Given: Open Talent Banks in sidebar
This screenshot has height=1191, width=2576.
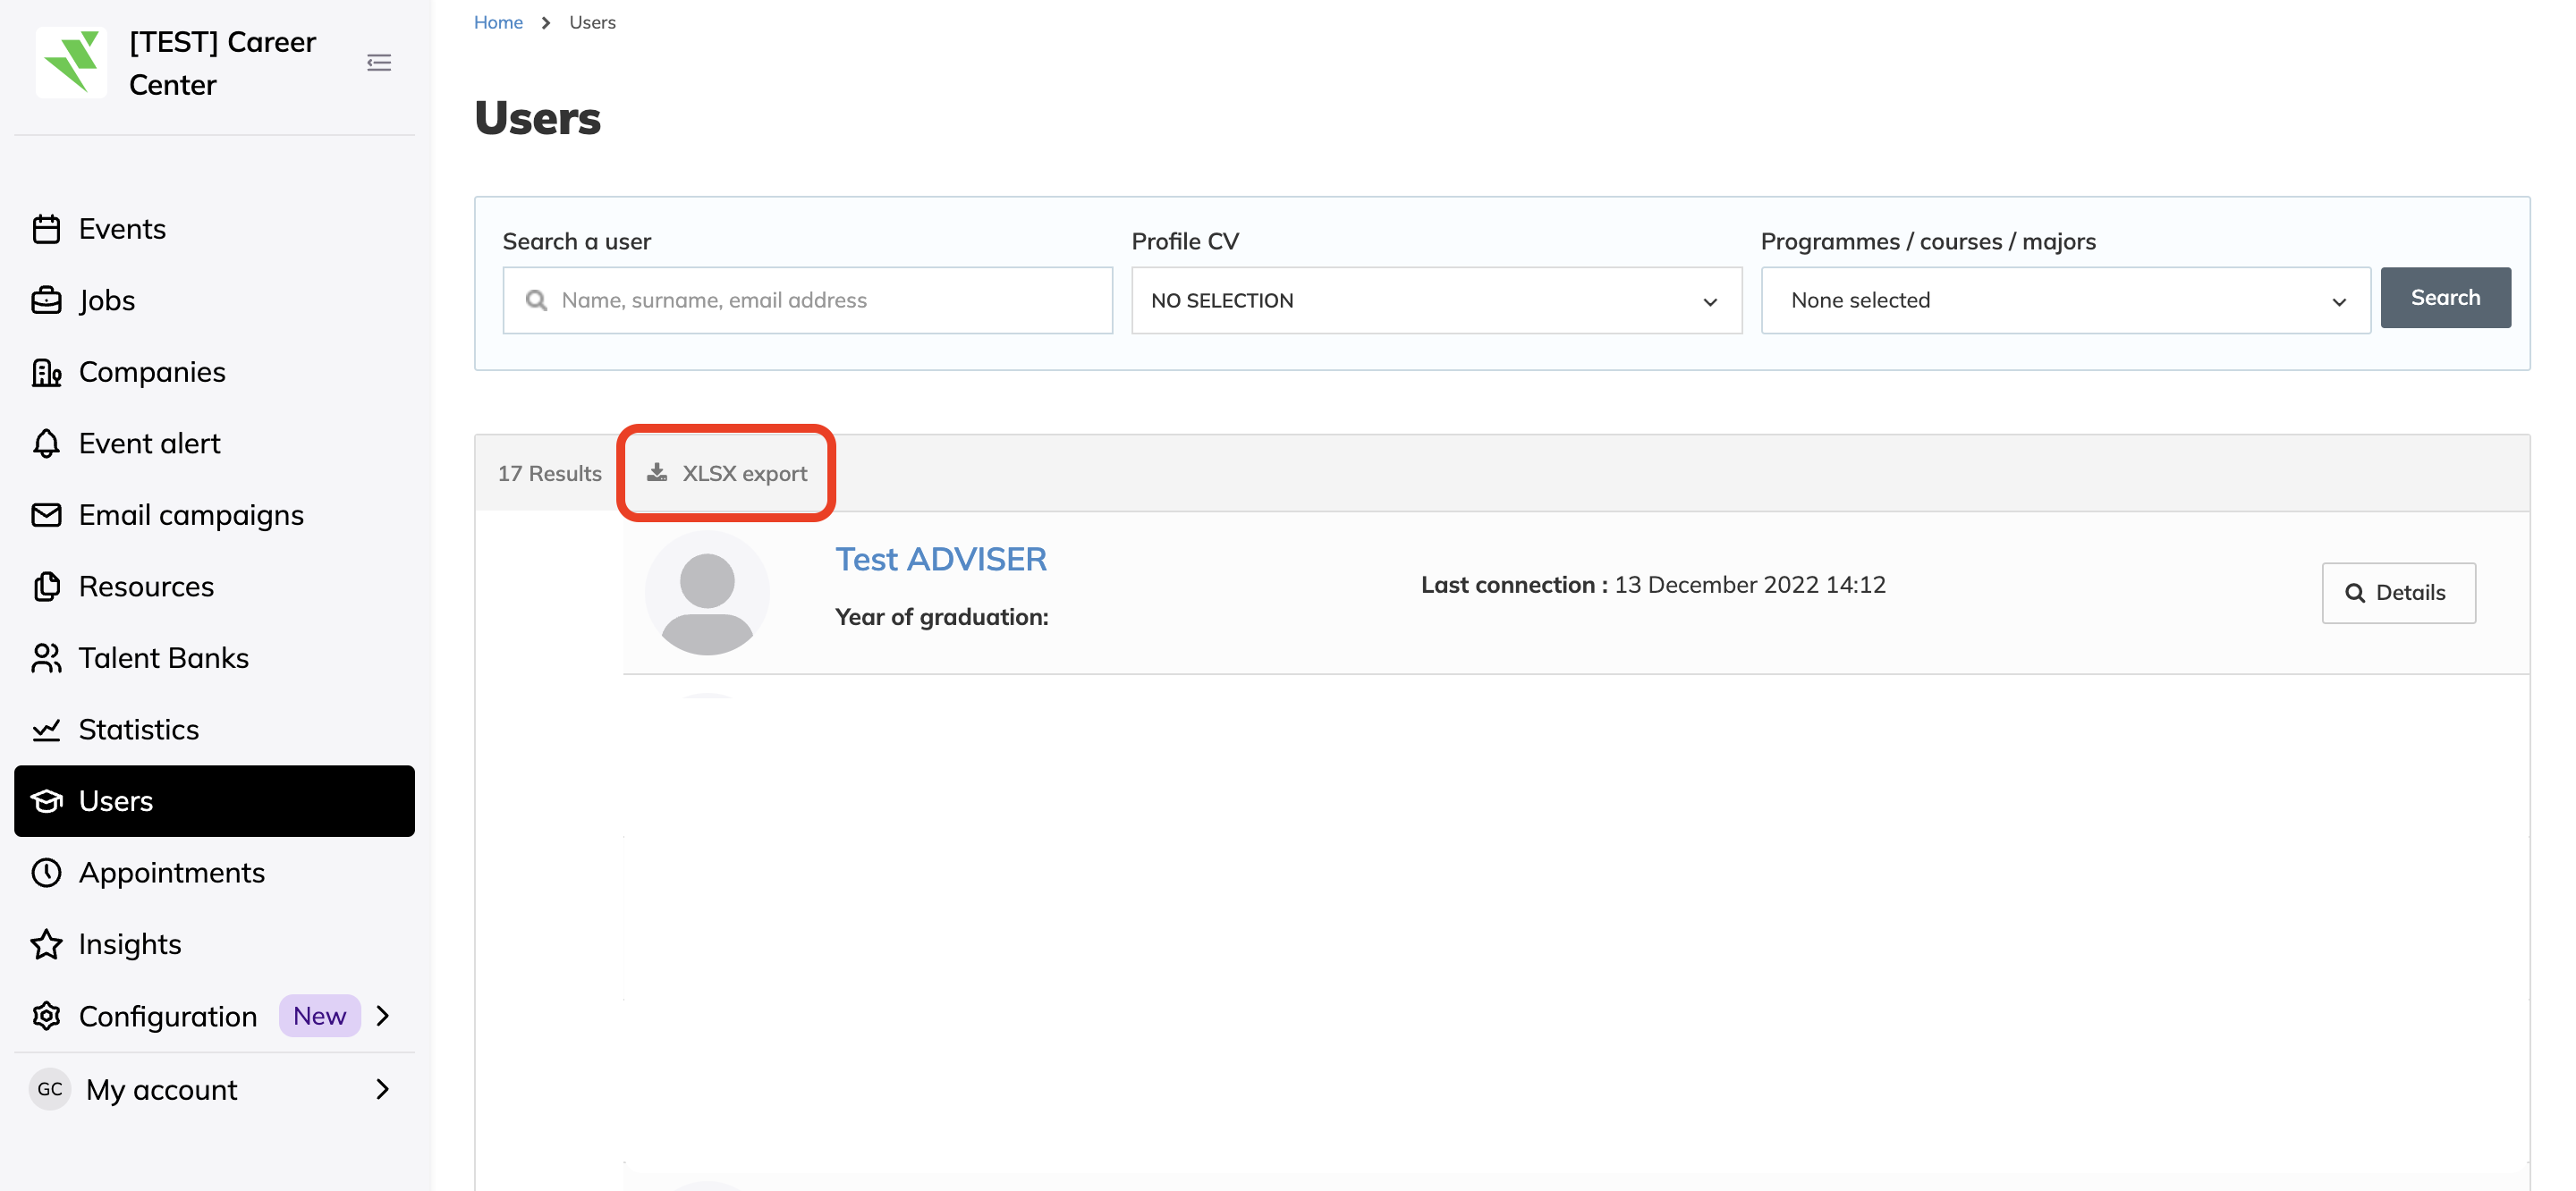Looking at the screenshot, I should 163,658.
